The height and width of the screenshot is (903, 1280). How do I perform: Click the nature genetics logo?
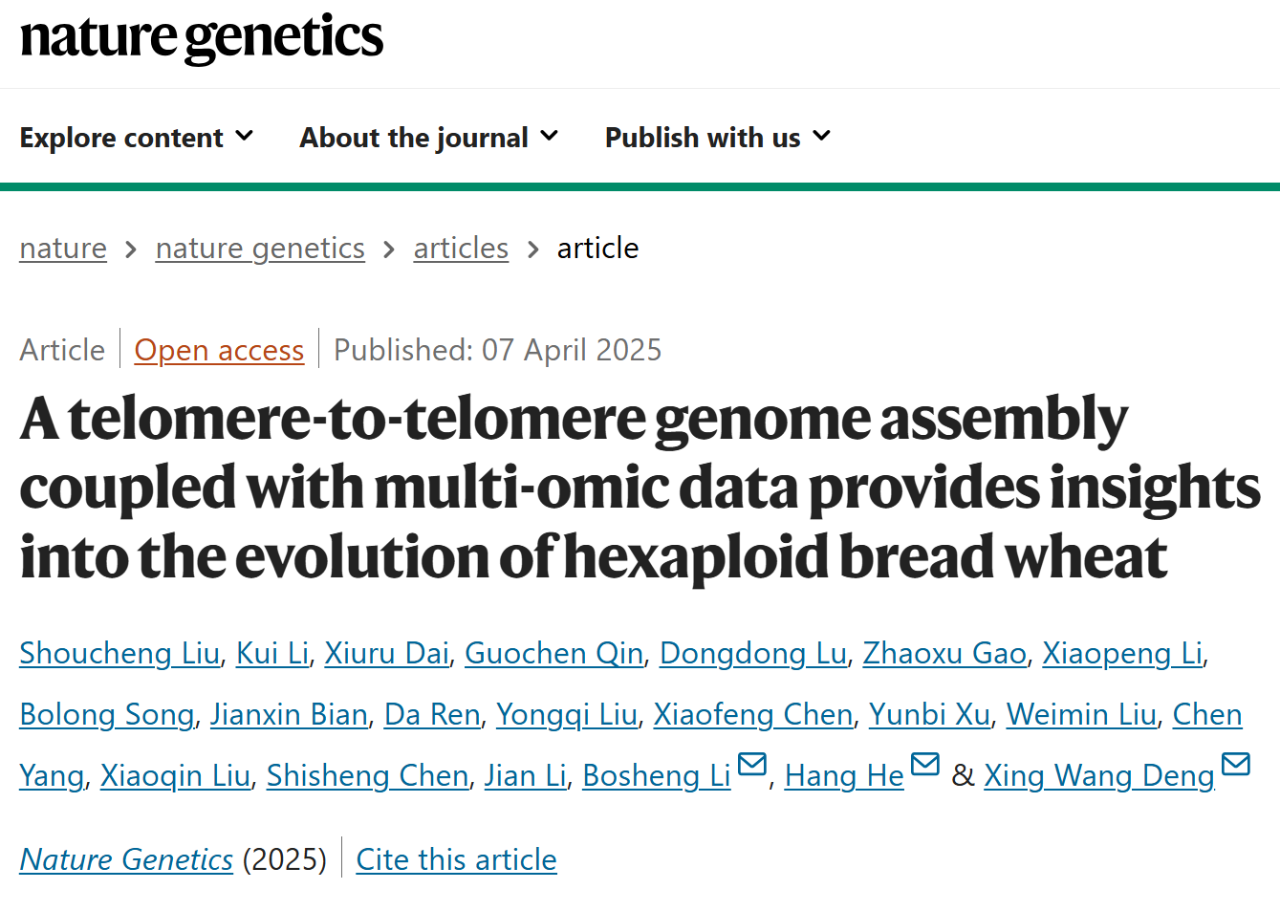201,38
